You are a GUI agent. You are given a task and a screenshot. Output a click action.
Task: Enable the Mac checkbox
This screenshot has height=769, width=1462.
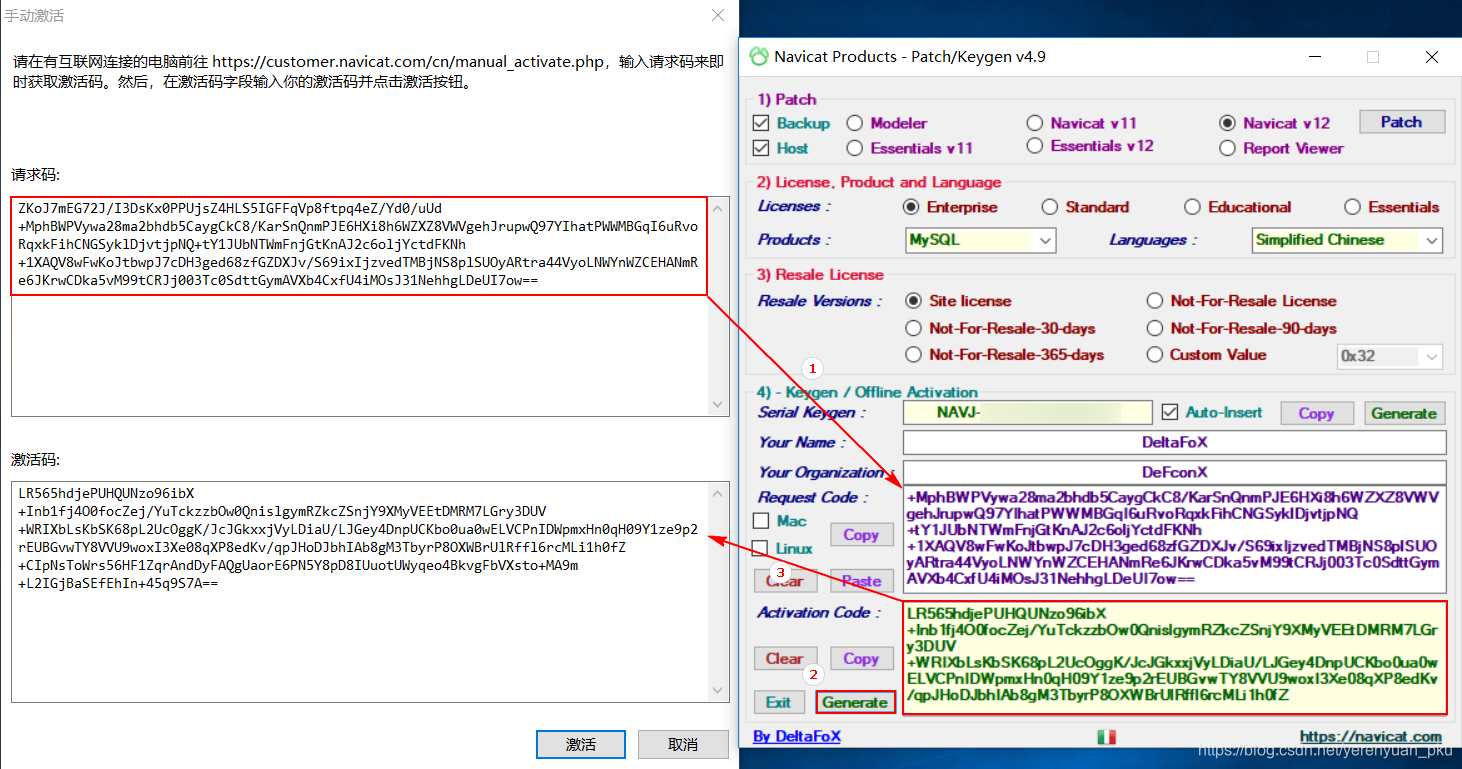[x=761, y=521]
